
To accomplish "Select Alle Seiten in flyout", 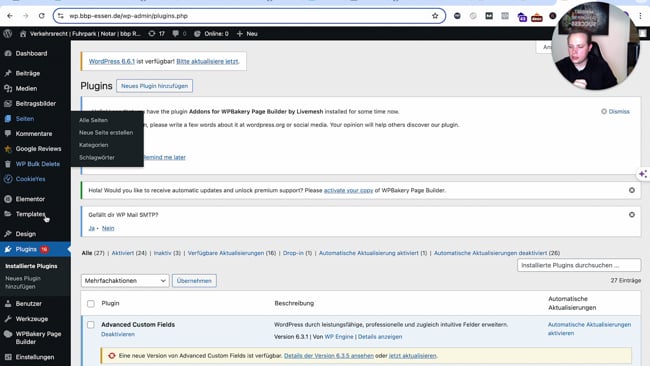I will 93,120.
